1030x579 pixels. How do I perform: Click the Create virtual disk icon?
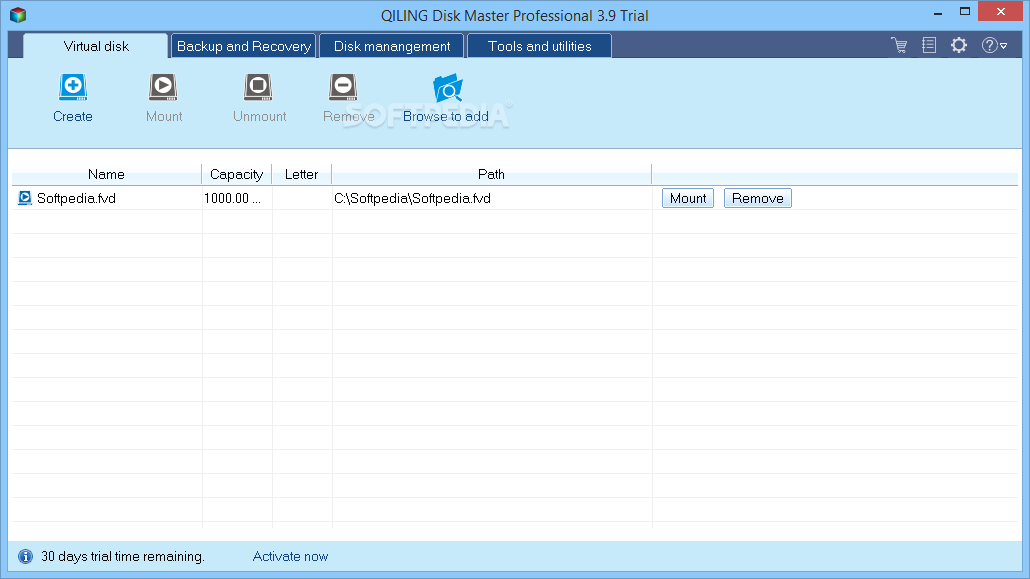73,87
